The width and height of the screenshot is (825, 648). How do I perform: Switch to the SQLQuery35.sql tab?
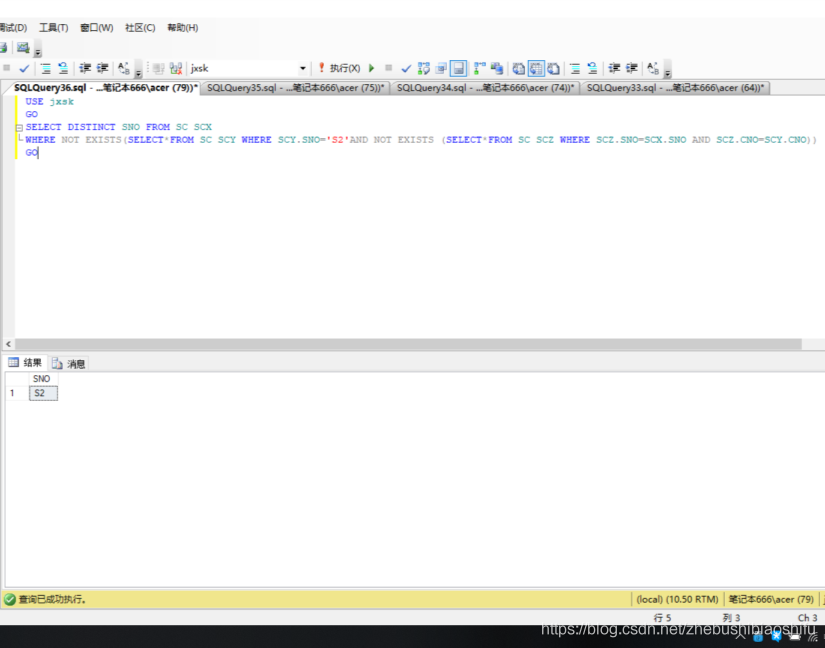pyautogui.click(x=295, y=88)
